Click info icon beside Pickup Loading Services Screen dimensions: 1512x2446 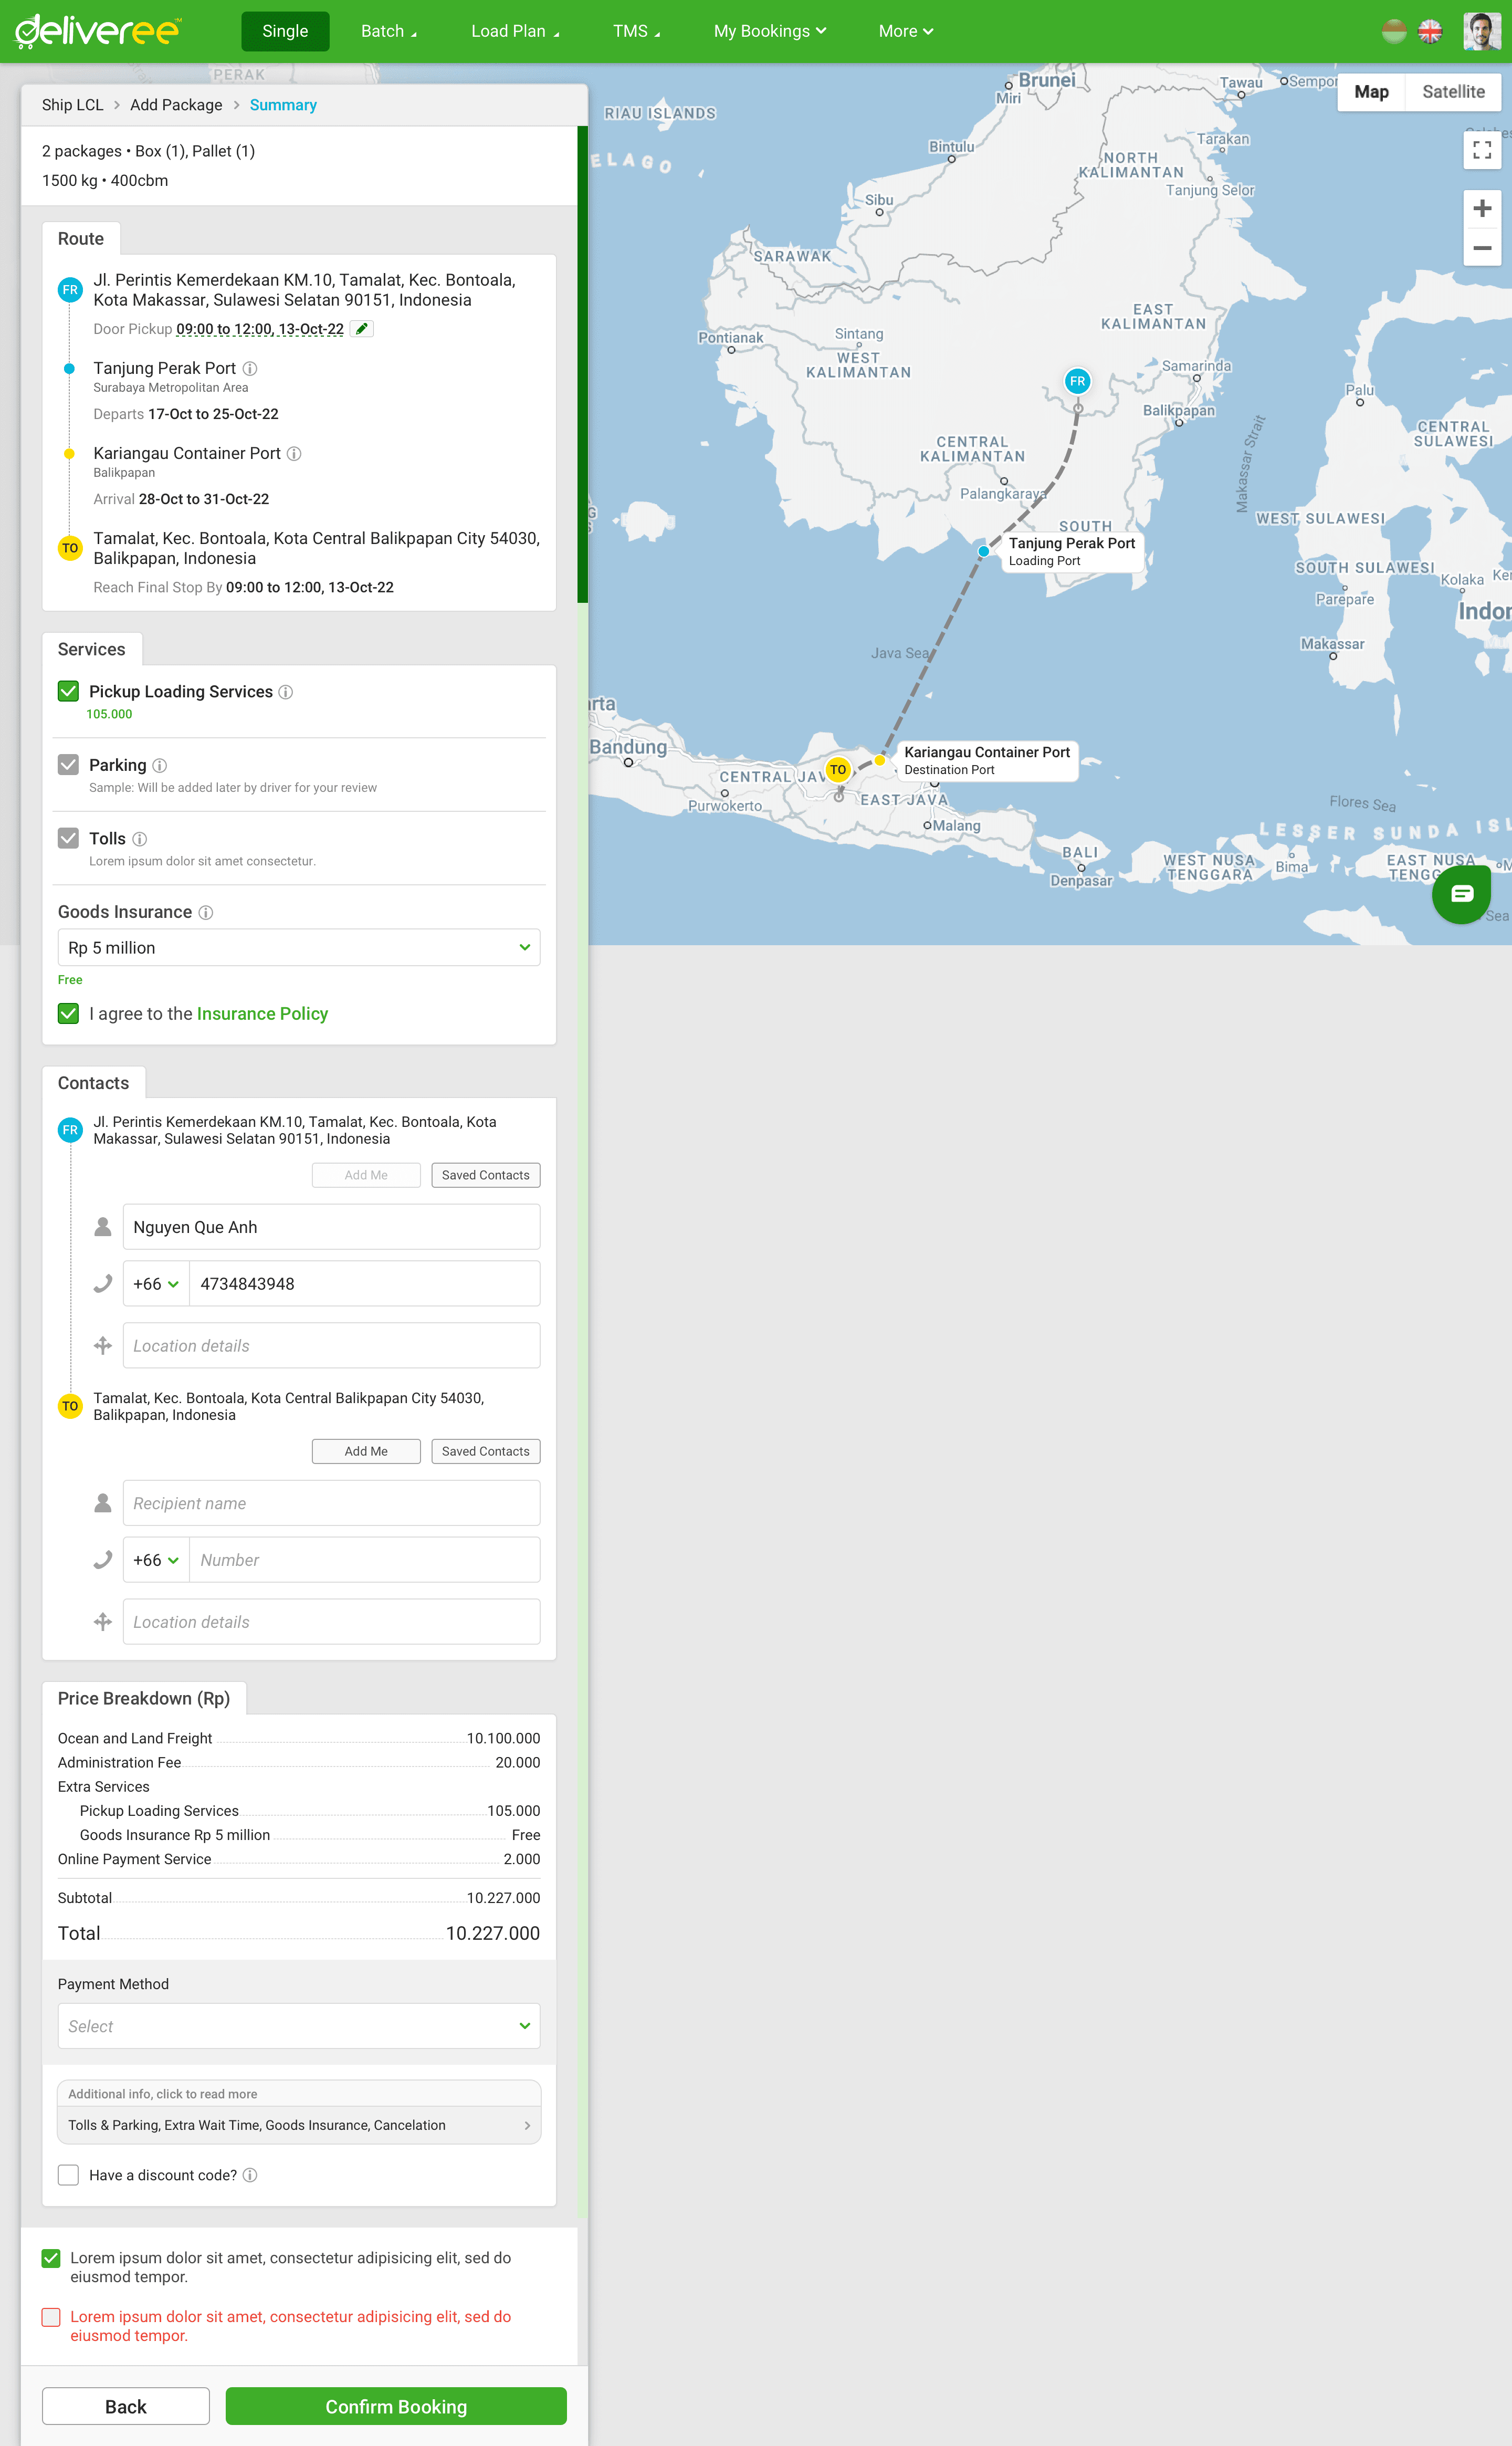pos(286,692)
